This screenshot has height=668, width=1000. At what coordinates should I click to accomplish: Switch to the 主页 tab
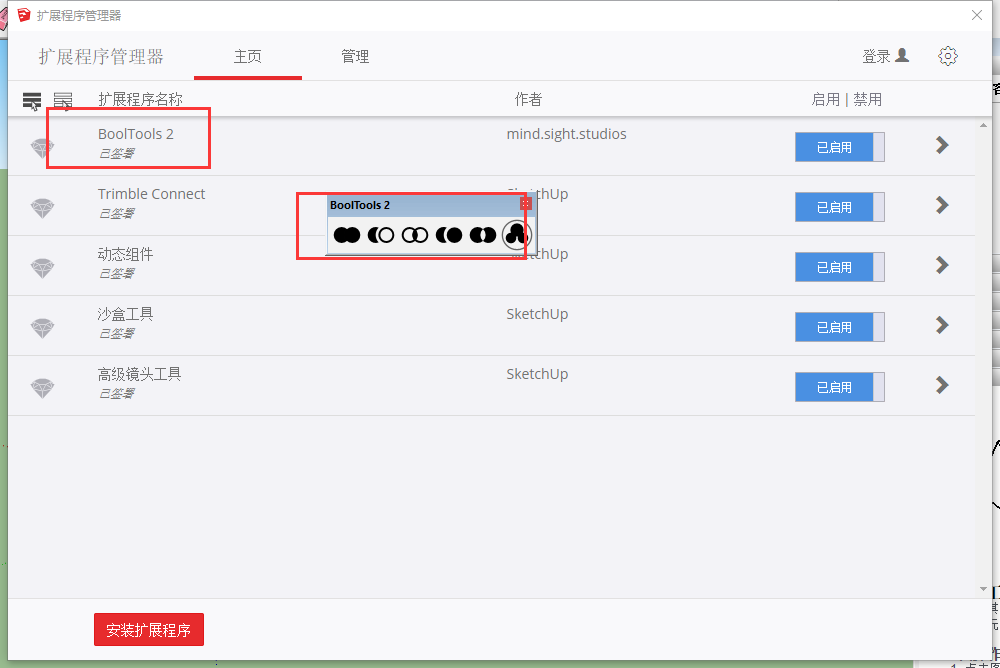click(x=247, y=57)
